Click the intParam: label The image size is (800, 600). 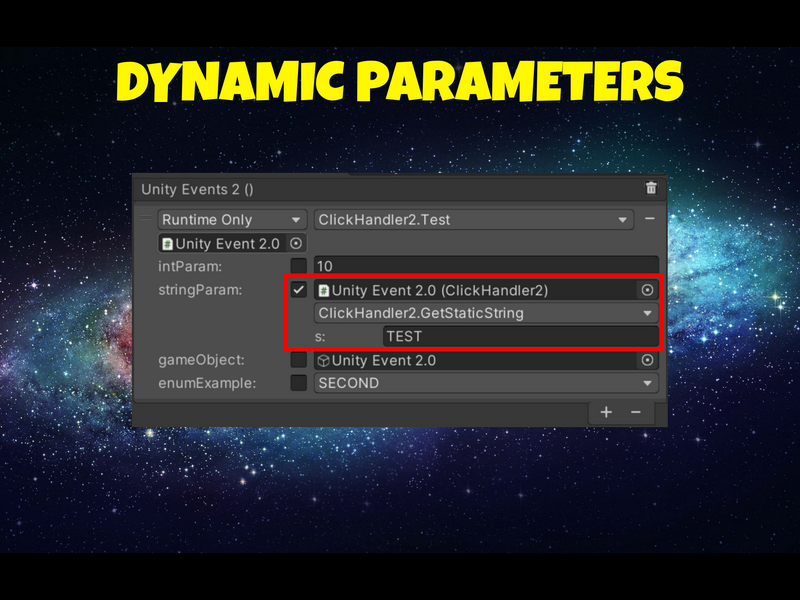coord(190,266)
